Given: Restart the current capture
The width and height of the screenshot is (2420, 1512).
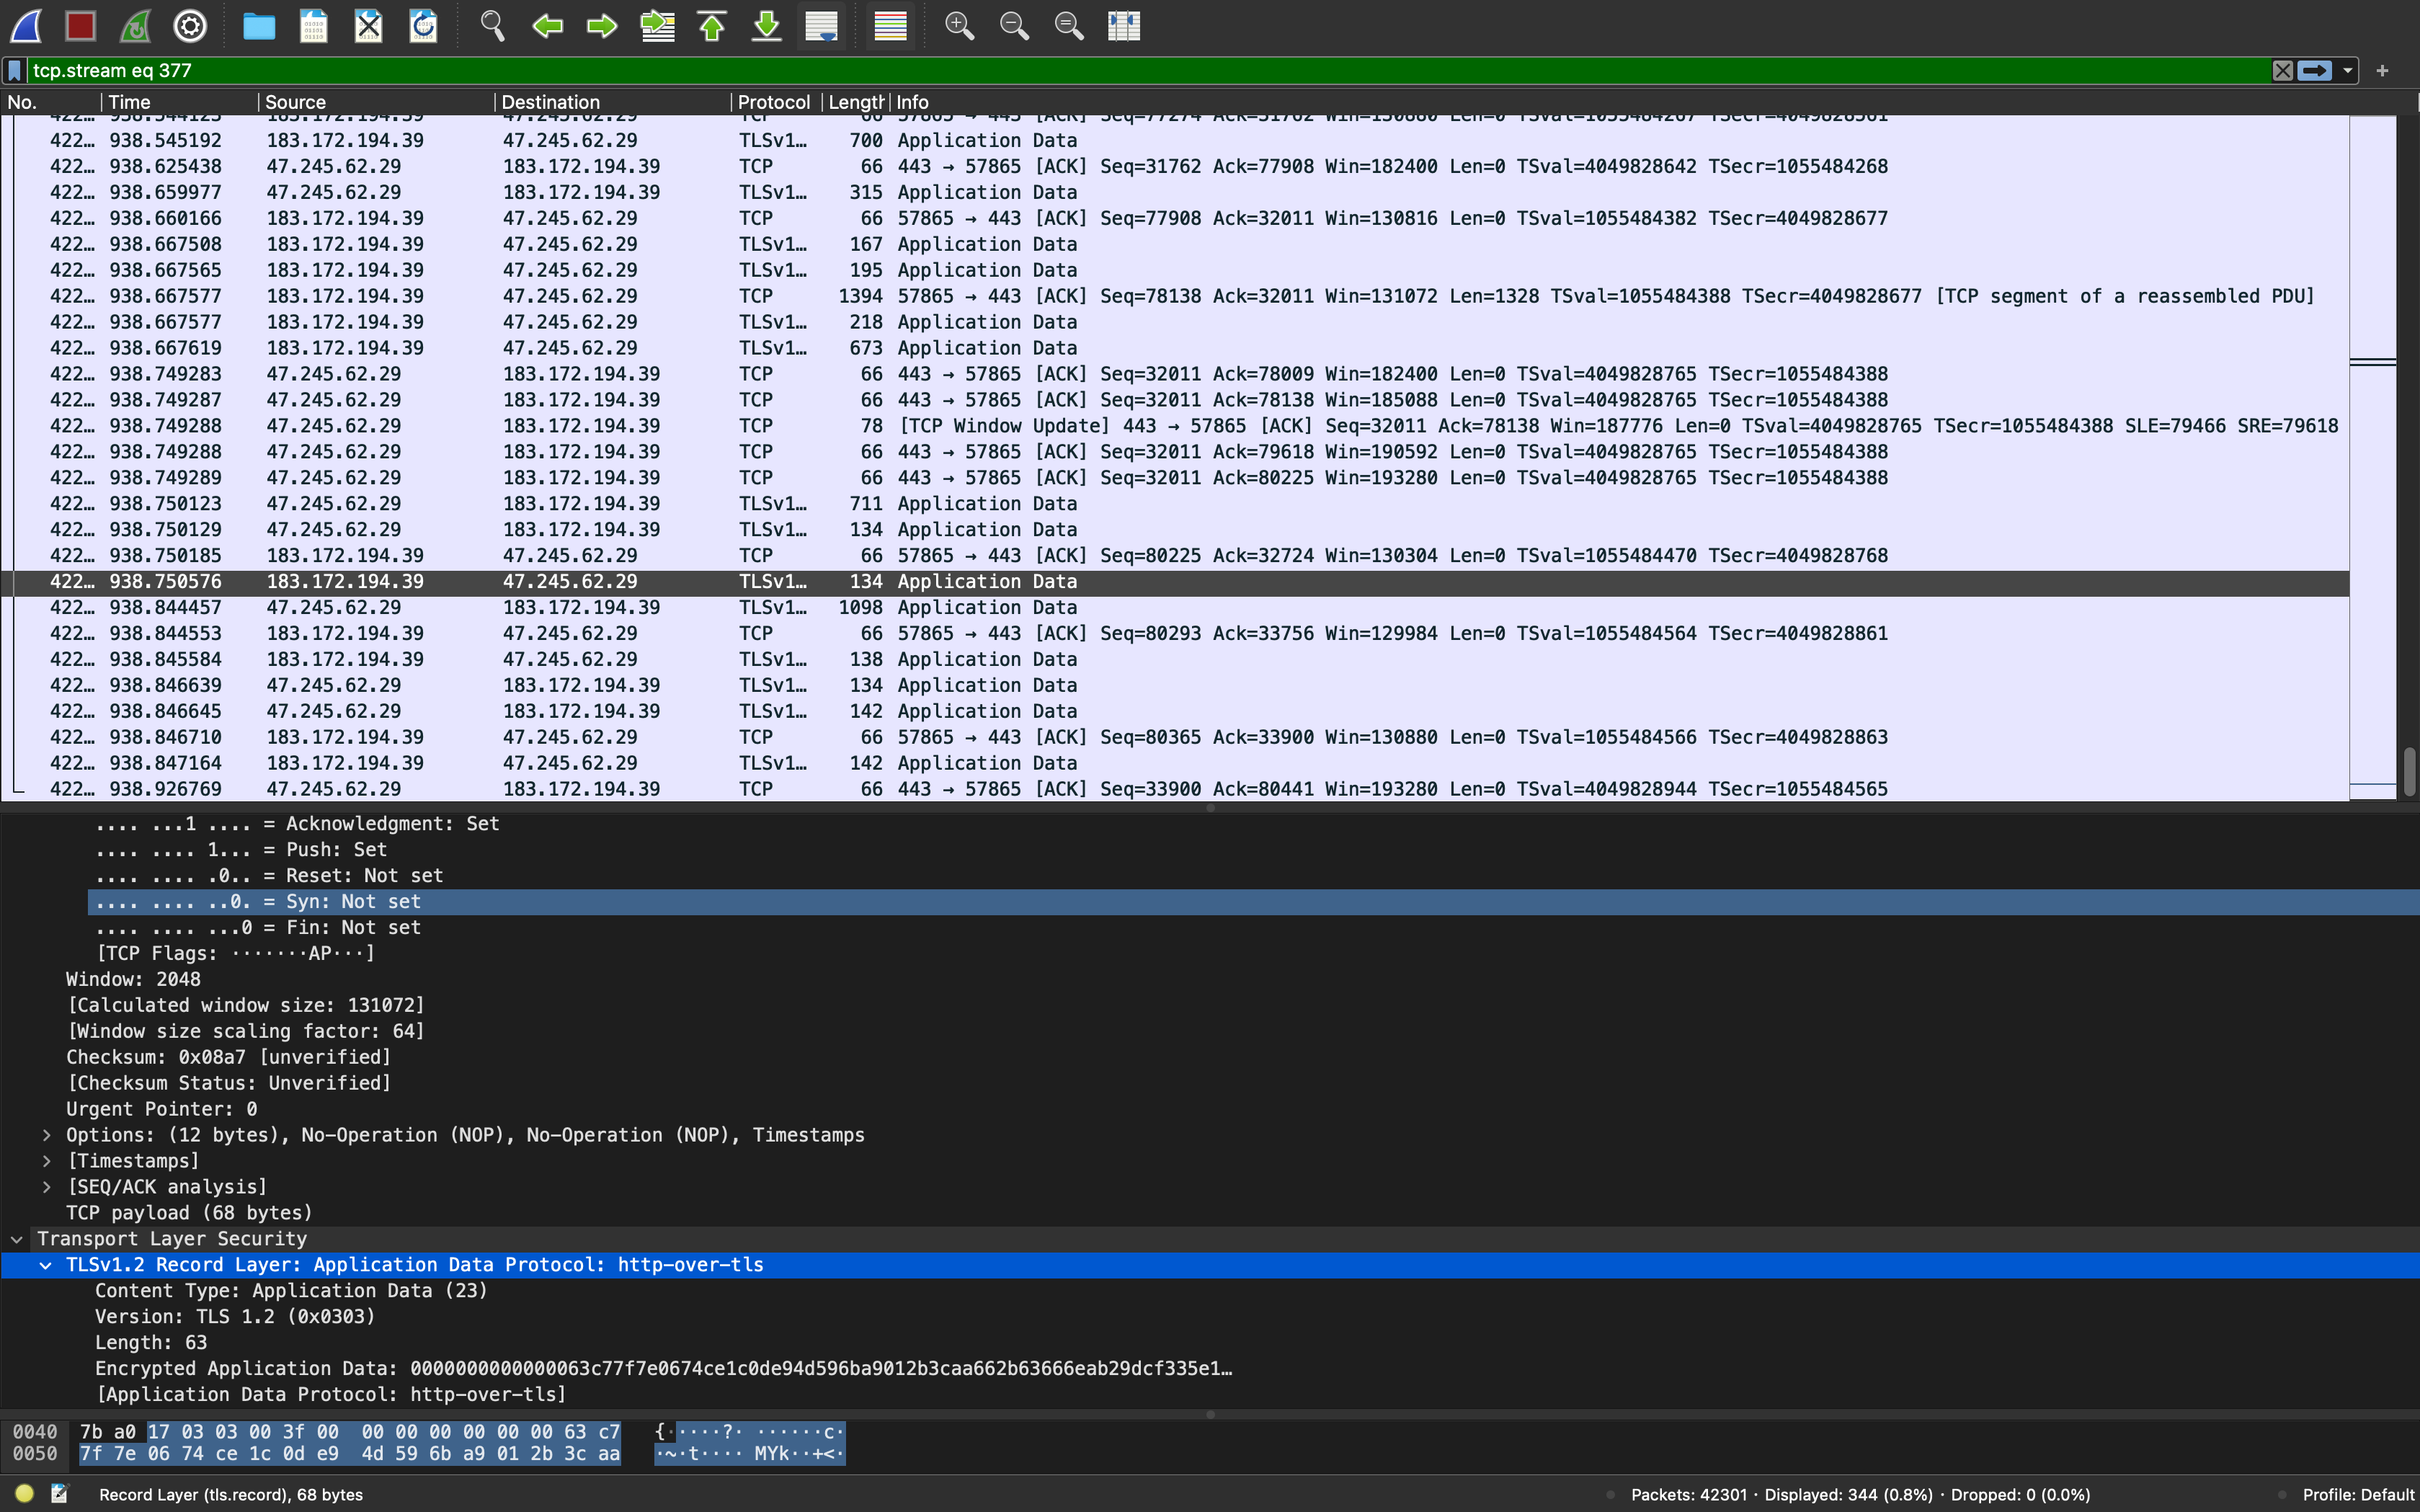Looking at the screenshot, I should click(x=135, y=26).
